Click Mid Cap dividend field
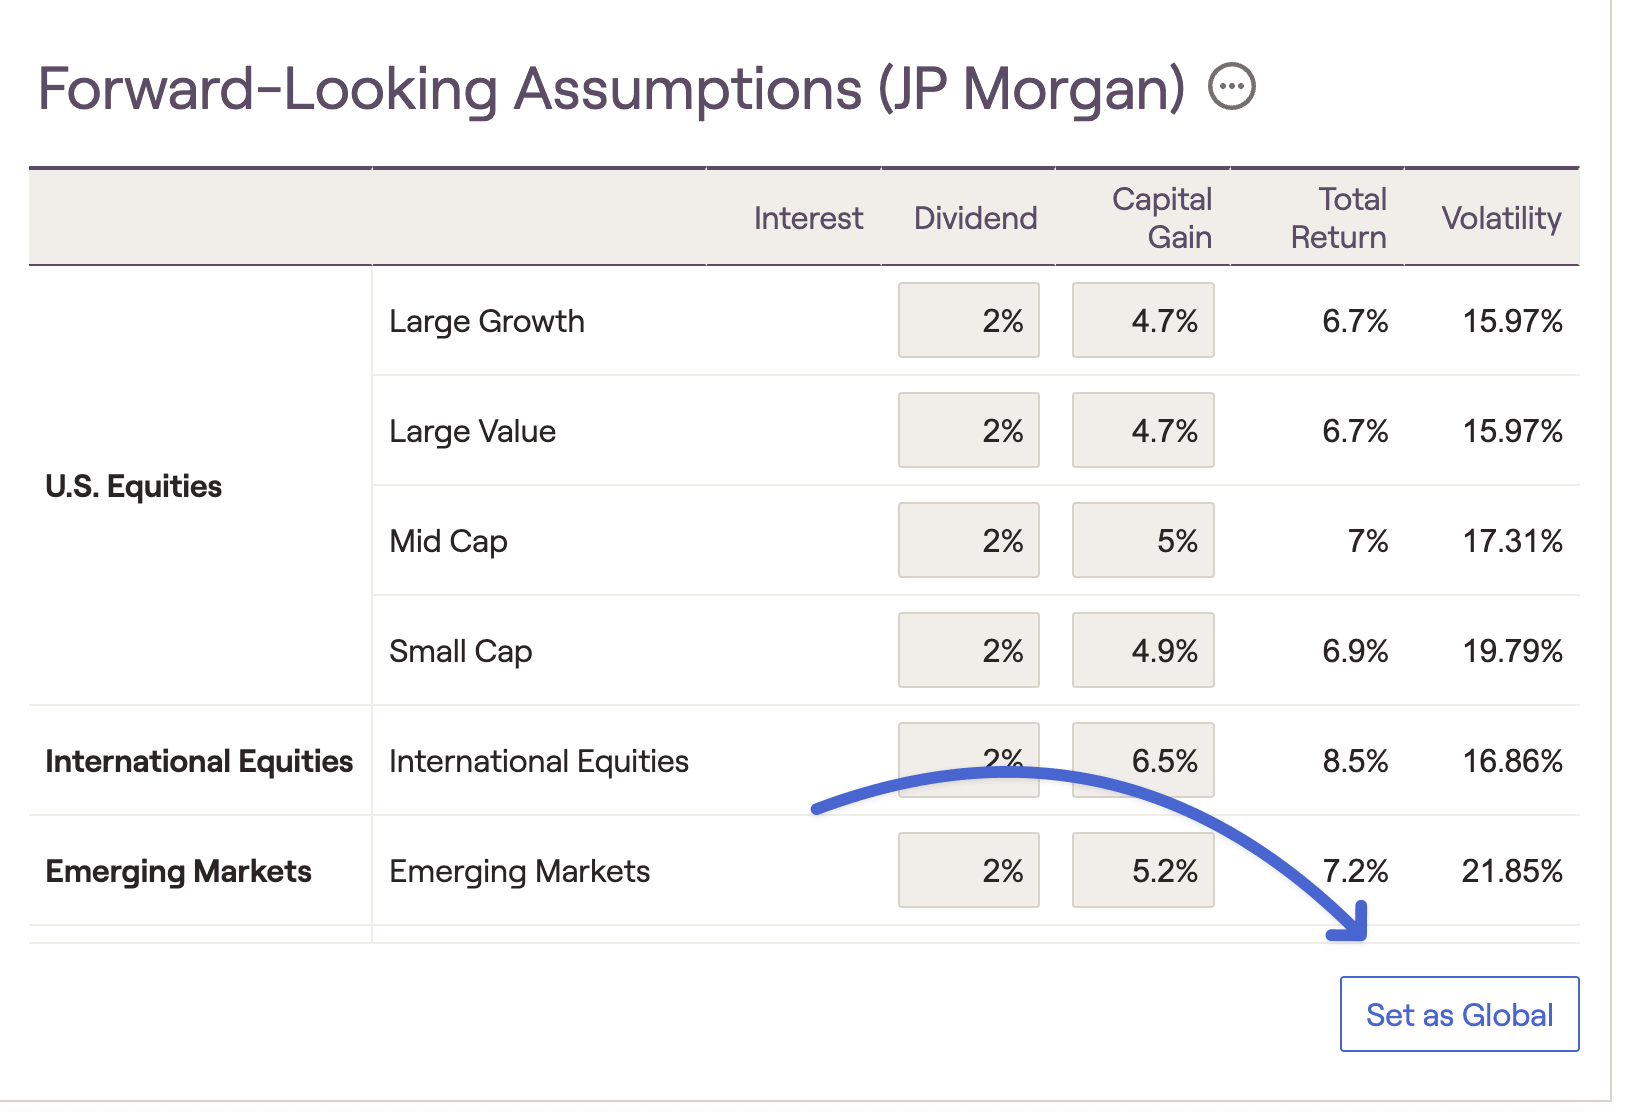Viewport: 1626px width, 1112px height. (968, 540)
